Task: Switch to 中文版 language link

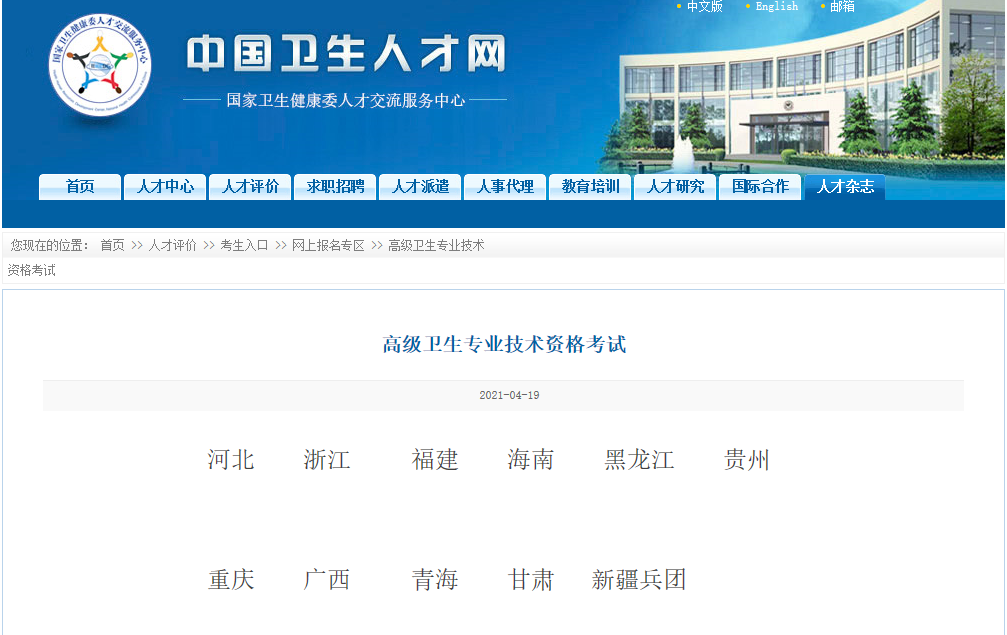Action: [704, 7]
